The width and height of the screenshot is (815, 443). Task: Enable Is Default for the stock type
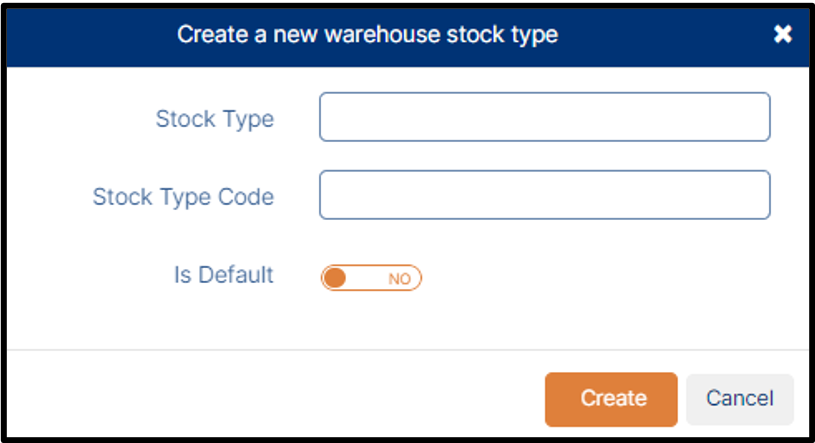pyautogui.click(x=371, y=278)
